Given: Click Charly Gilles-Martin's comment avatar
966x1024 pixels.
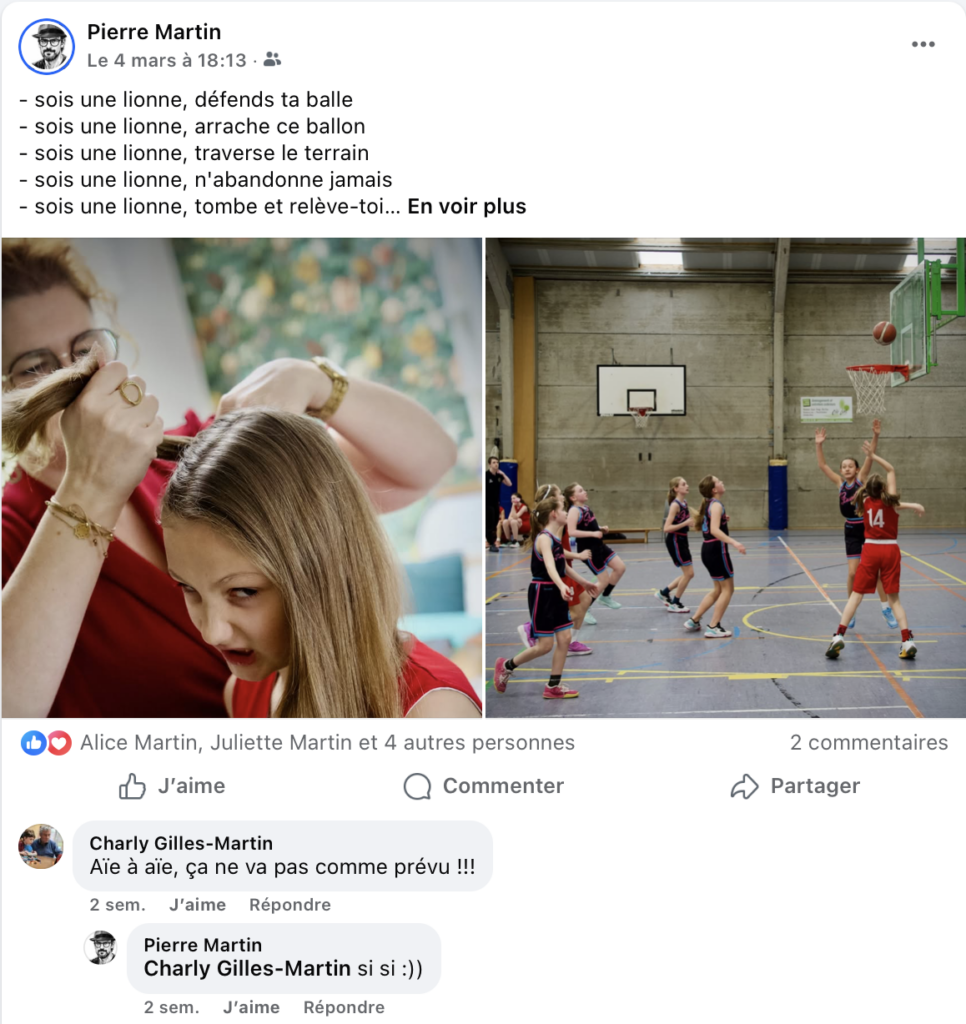Looking at the screenshot, I should pyautogui.click(x=40, y=846).
